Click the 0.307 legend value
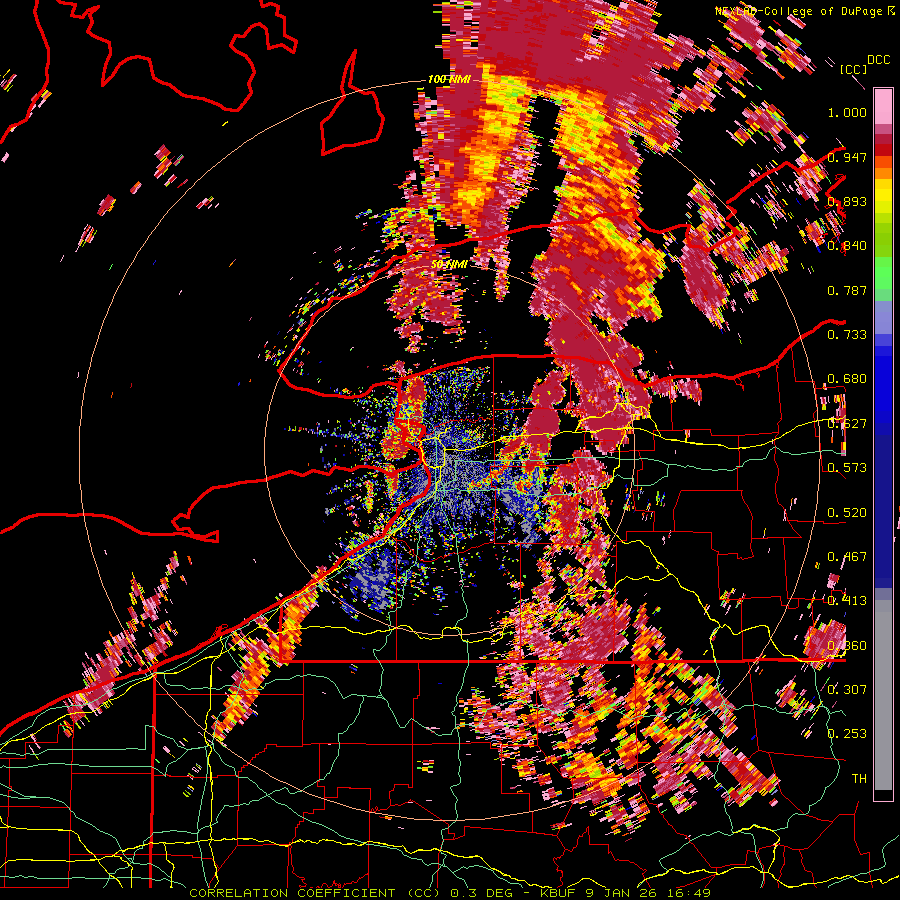Image resolution: width=900 pixels, height=900 pixels. point(847,689)
